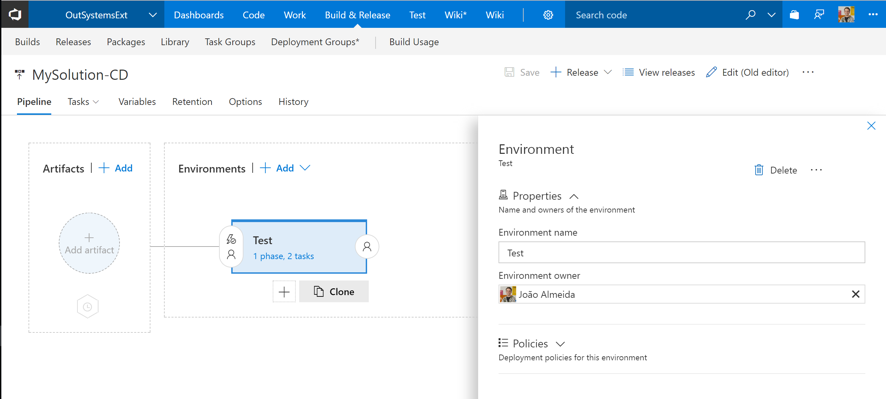886x399 pixels.
Task: Open pre-deployment conditions on Test environment
Action: (x=231, y=247)
